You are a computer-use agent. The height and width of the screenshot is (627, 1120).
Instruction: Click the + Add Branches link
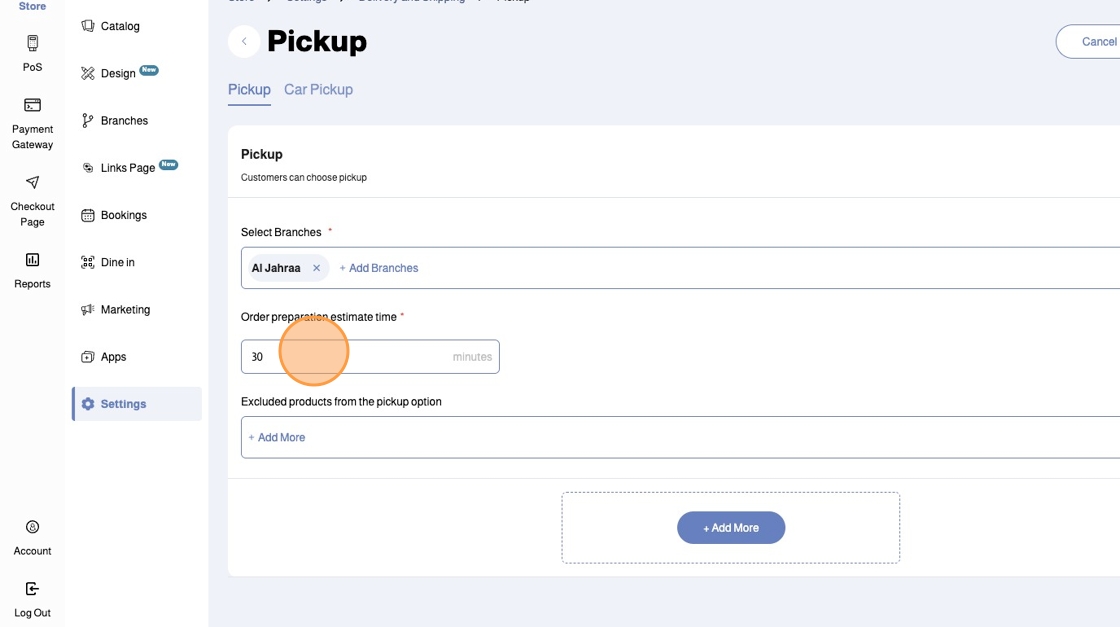point(379,268)
